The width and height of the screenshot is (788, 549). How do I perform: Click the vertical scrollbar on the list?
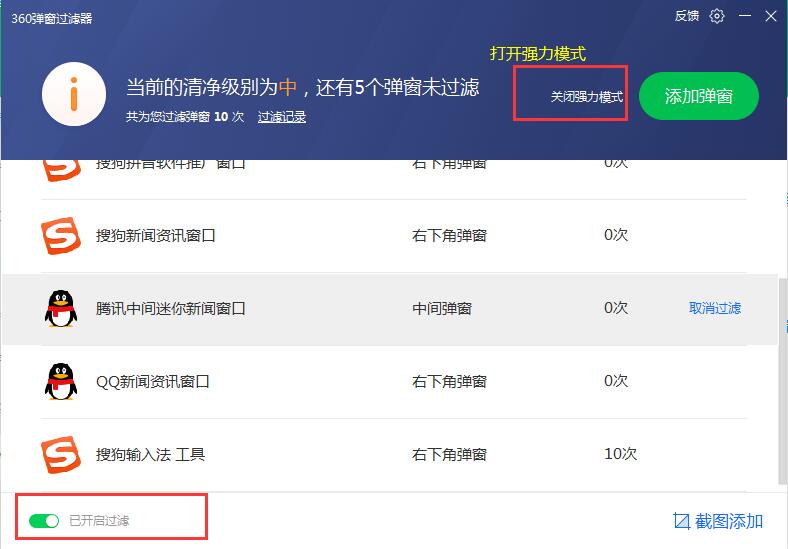(782, 380)
